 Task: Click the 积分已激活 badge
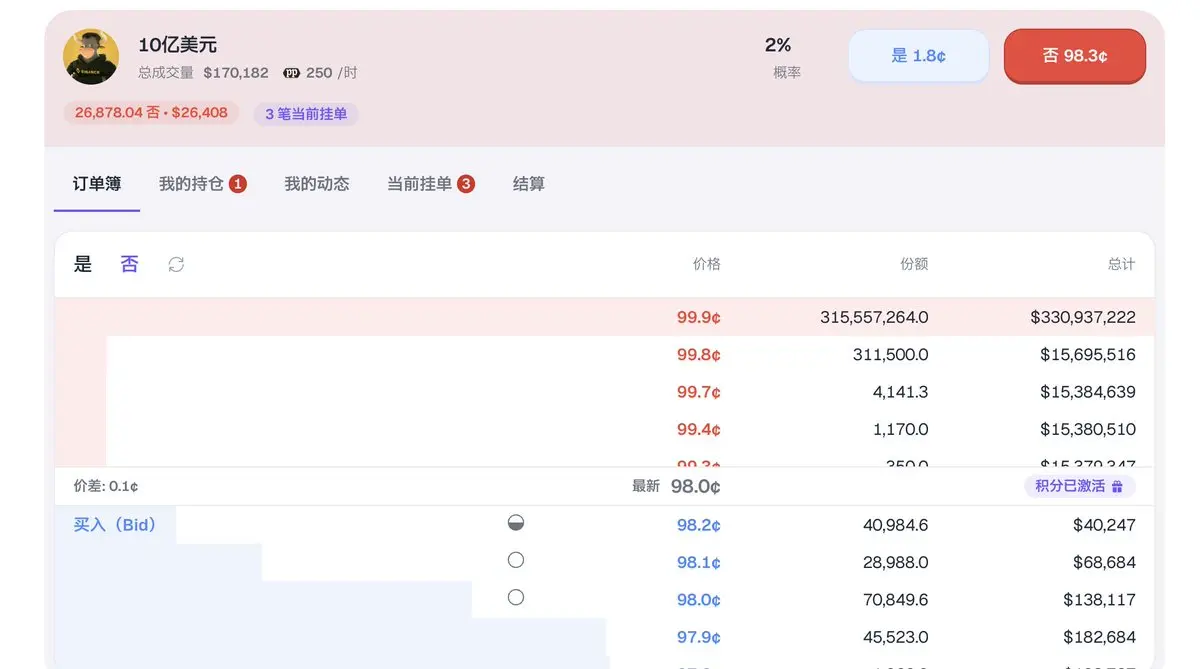pos(1079,486)
